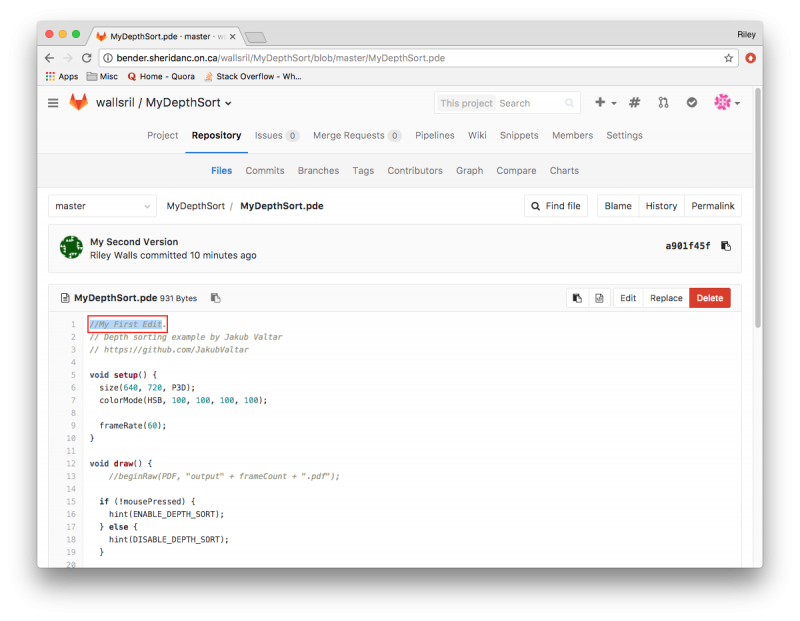Click the red browser extension icon

coord(751,58)
